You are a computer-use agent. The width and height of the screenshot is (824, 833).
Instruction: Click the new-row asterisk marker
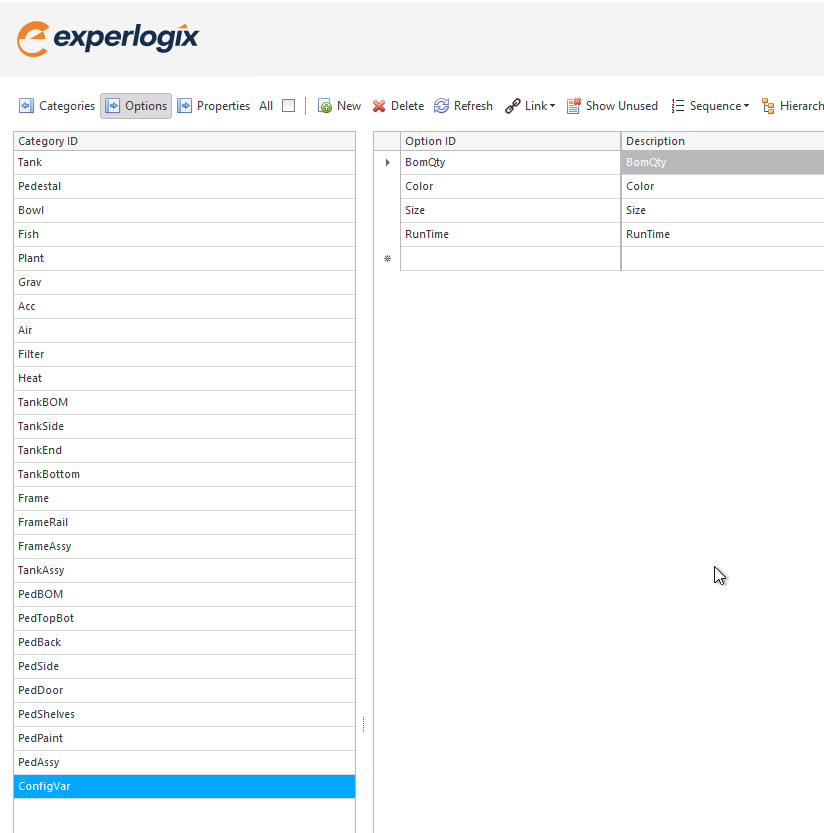pyautogui.click(x=387, y=259)
